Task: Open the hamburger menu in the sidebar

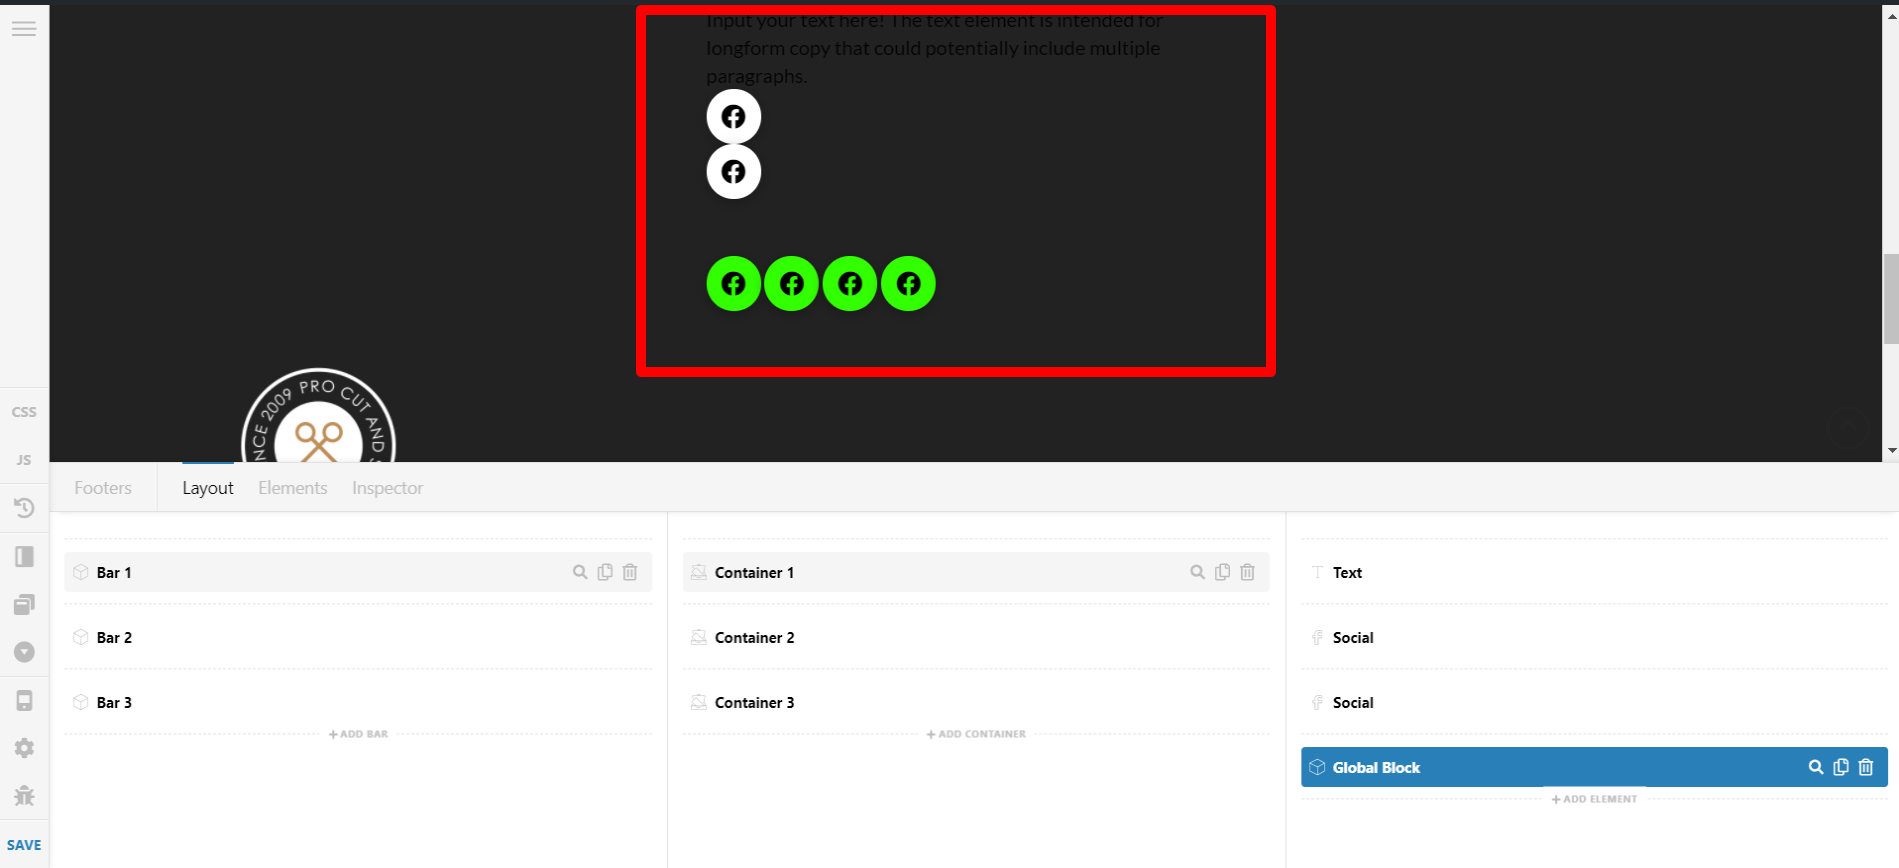Action: pyautogui.click(x=24, y=29)
